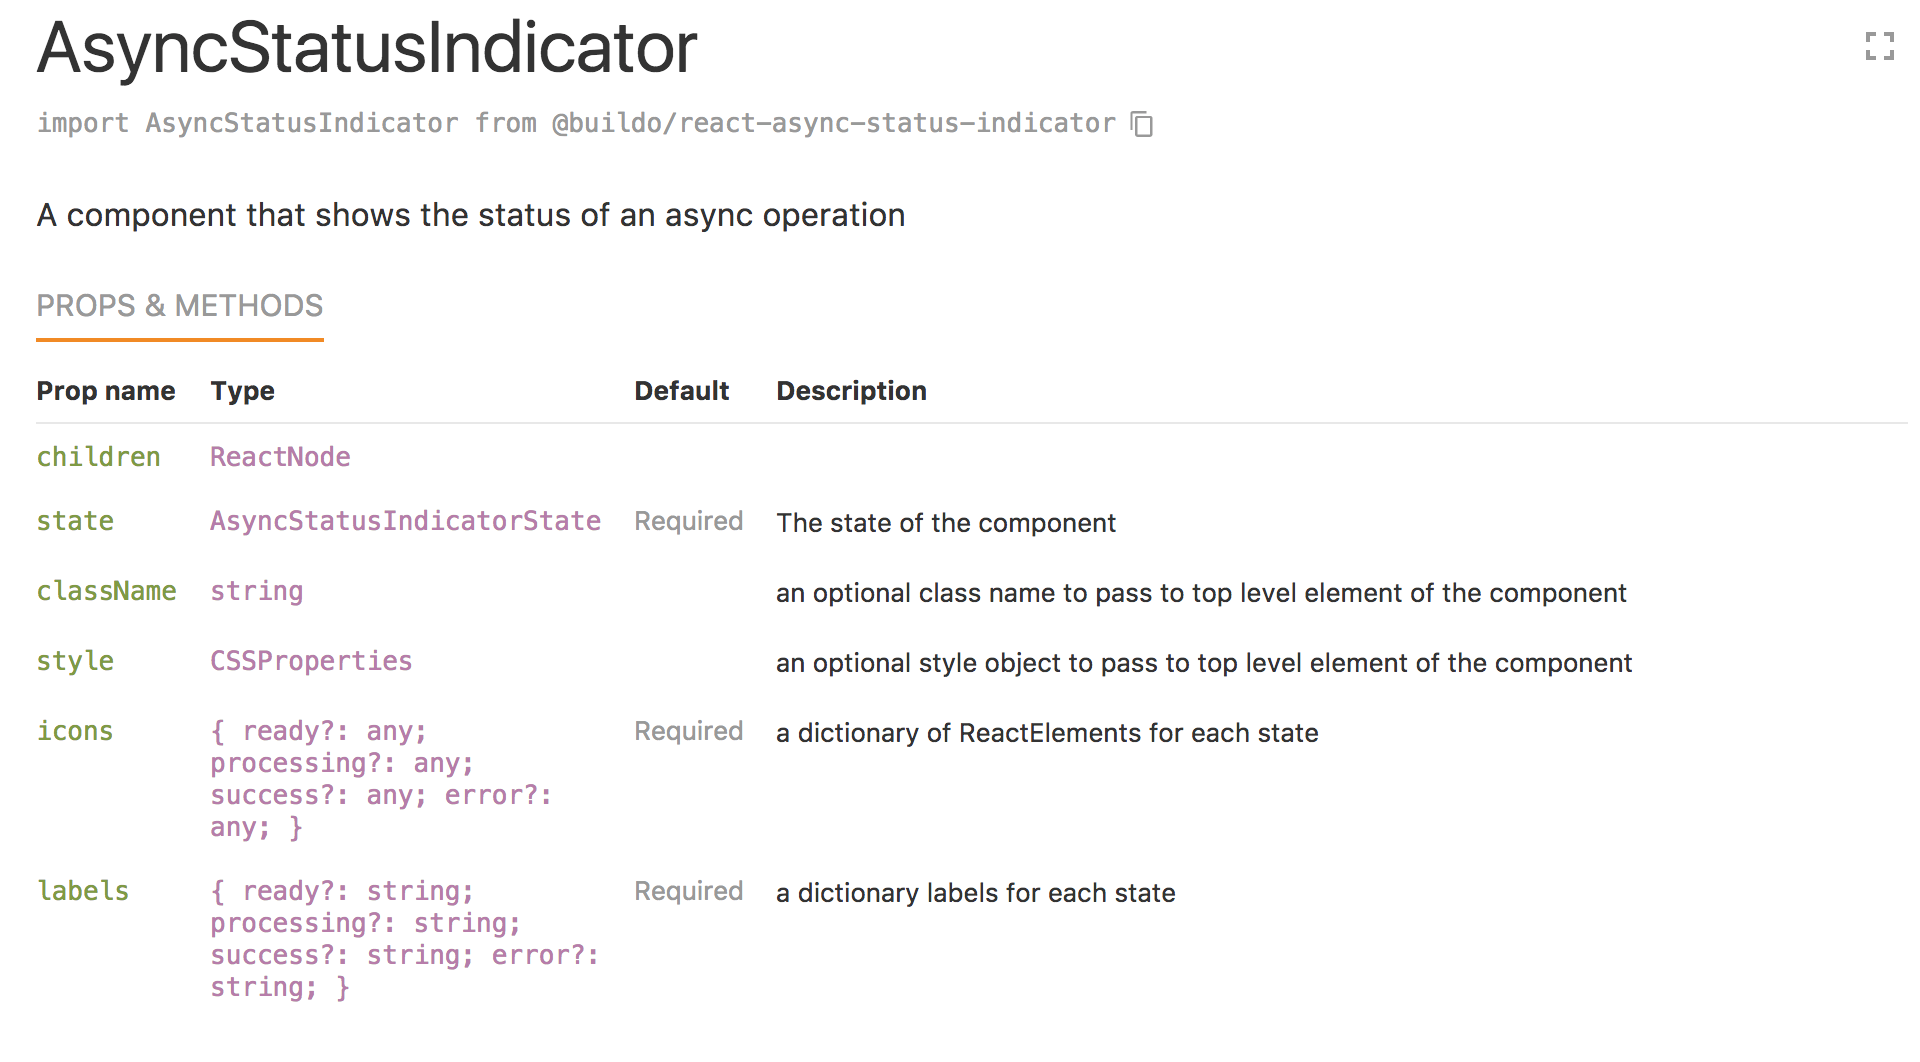The image size is (1920, 1062).
Task: Click the Prop name column header
Action: (x=106, y=391)
